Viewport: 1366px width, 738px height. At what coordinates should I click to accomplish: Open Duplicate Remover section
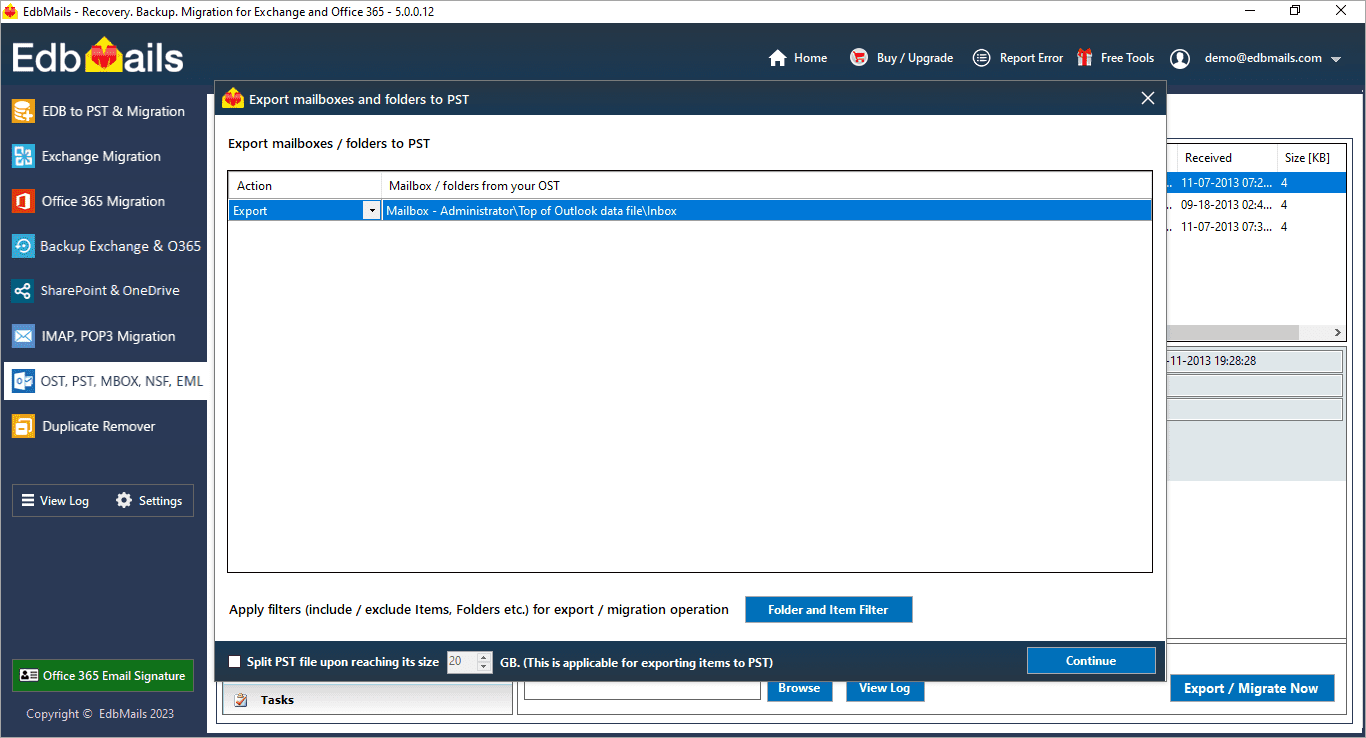105,426
